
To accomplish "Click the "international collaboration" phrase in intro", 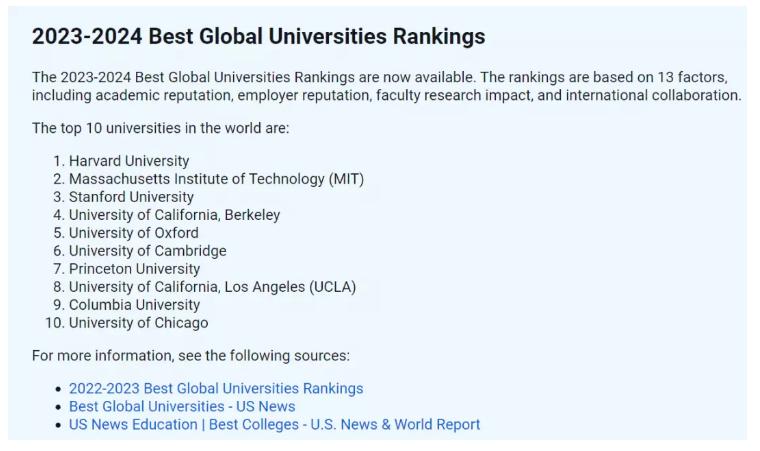I will click(653, 95).
